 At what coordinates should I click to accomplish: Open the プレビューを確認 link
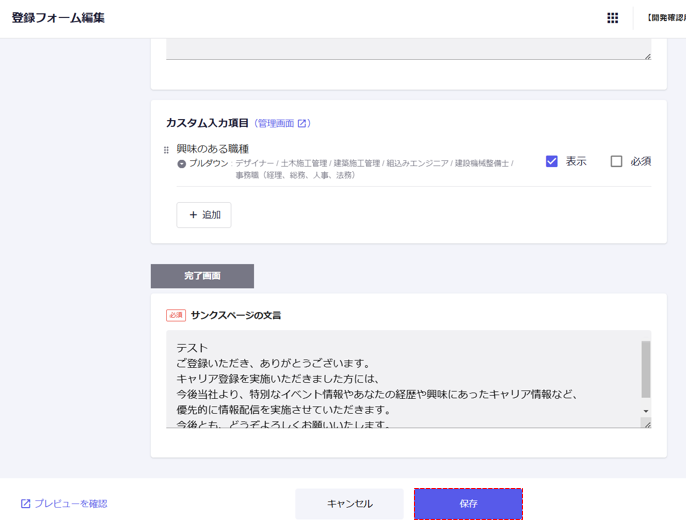71,504
